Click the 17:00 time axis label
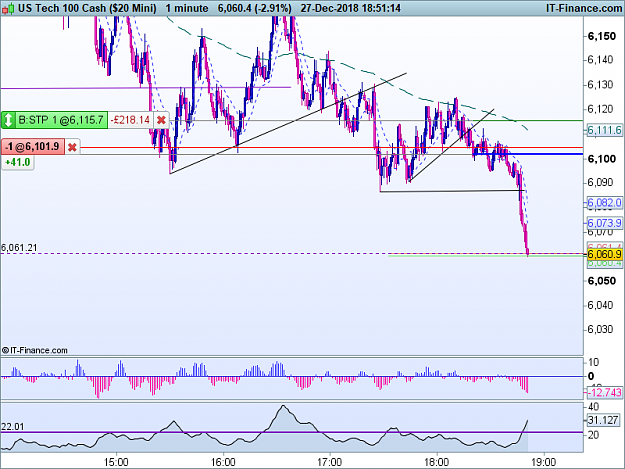 330,462
